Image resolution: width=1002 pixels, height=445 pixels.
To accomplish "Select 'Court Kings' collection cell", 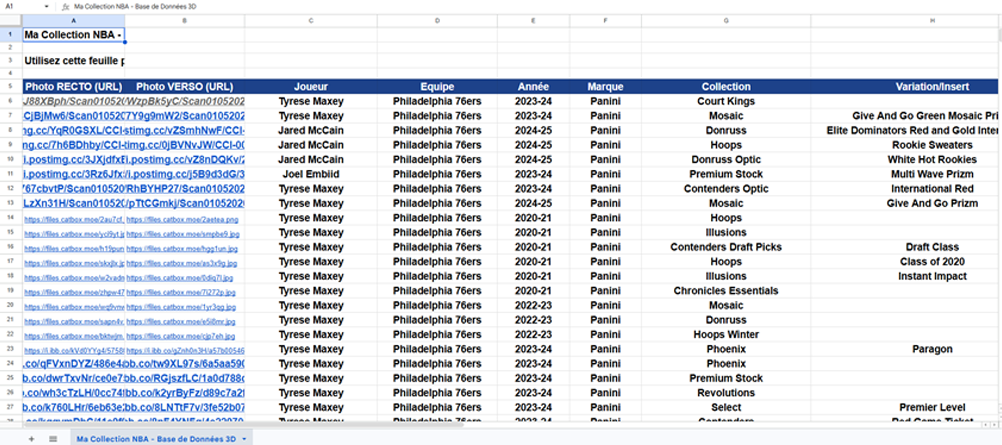I will (726, 101).
